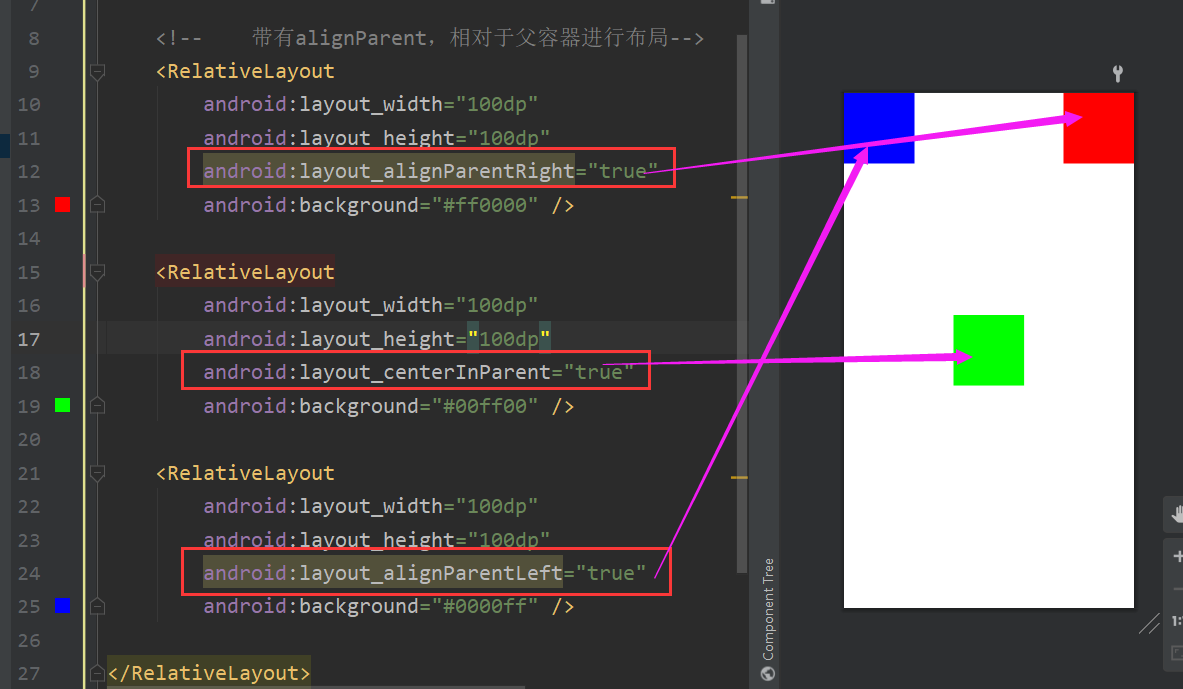Viewport: 1183px width, 689px height.
Task: Collapse the second RelativeLayout at line 15
Action: 96,272
